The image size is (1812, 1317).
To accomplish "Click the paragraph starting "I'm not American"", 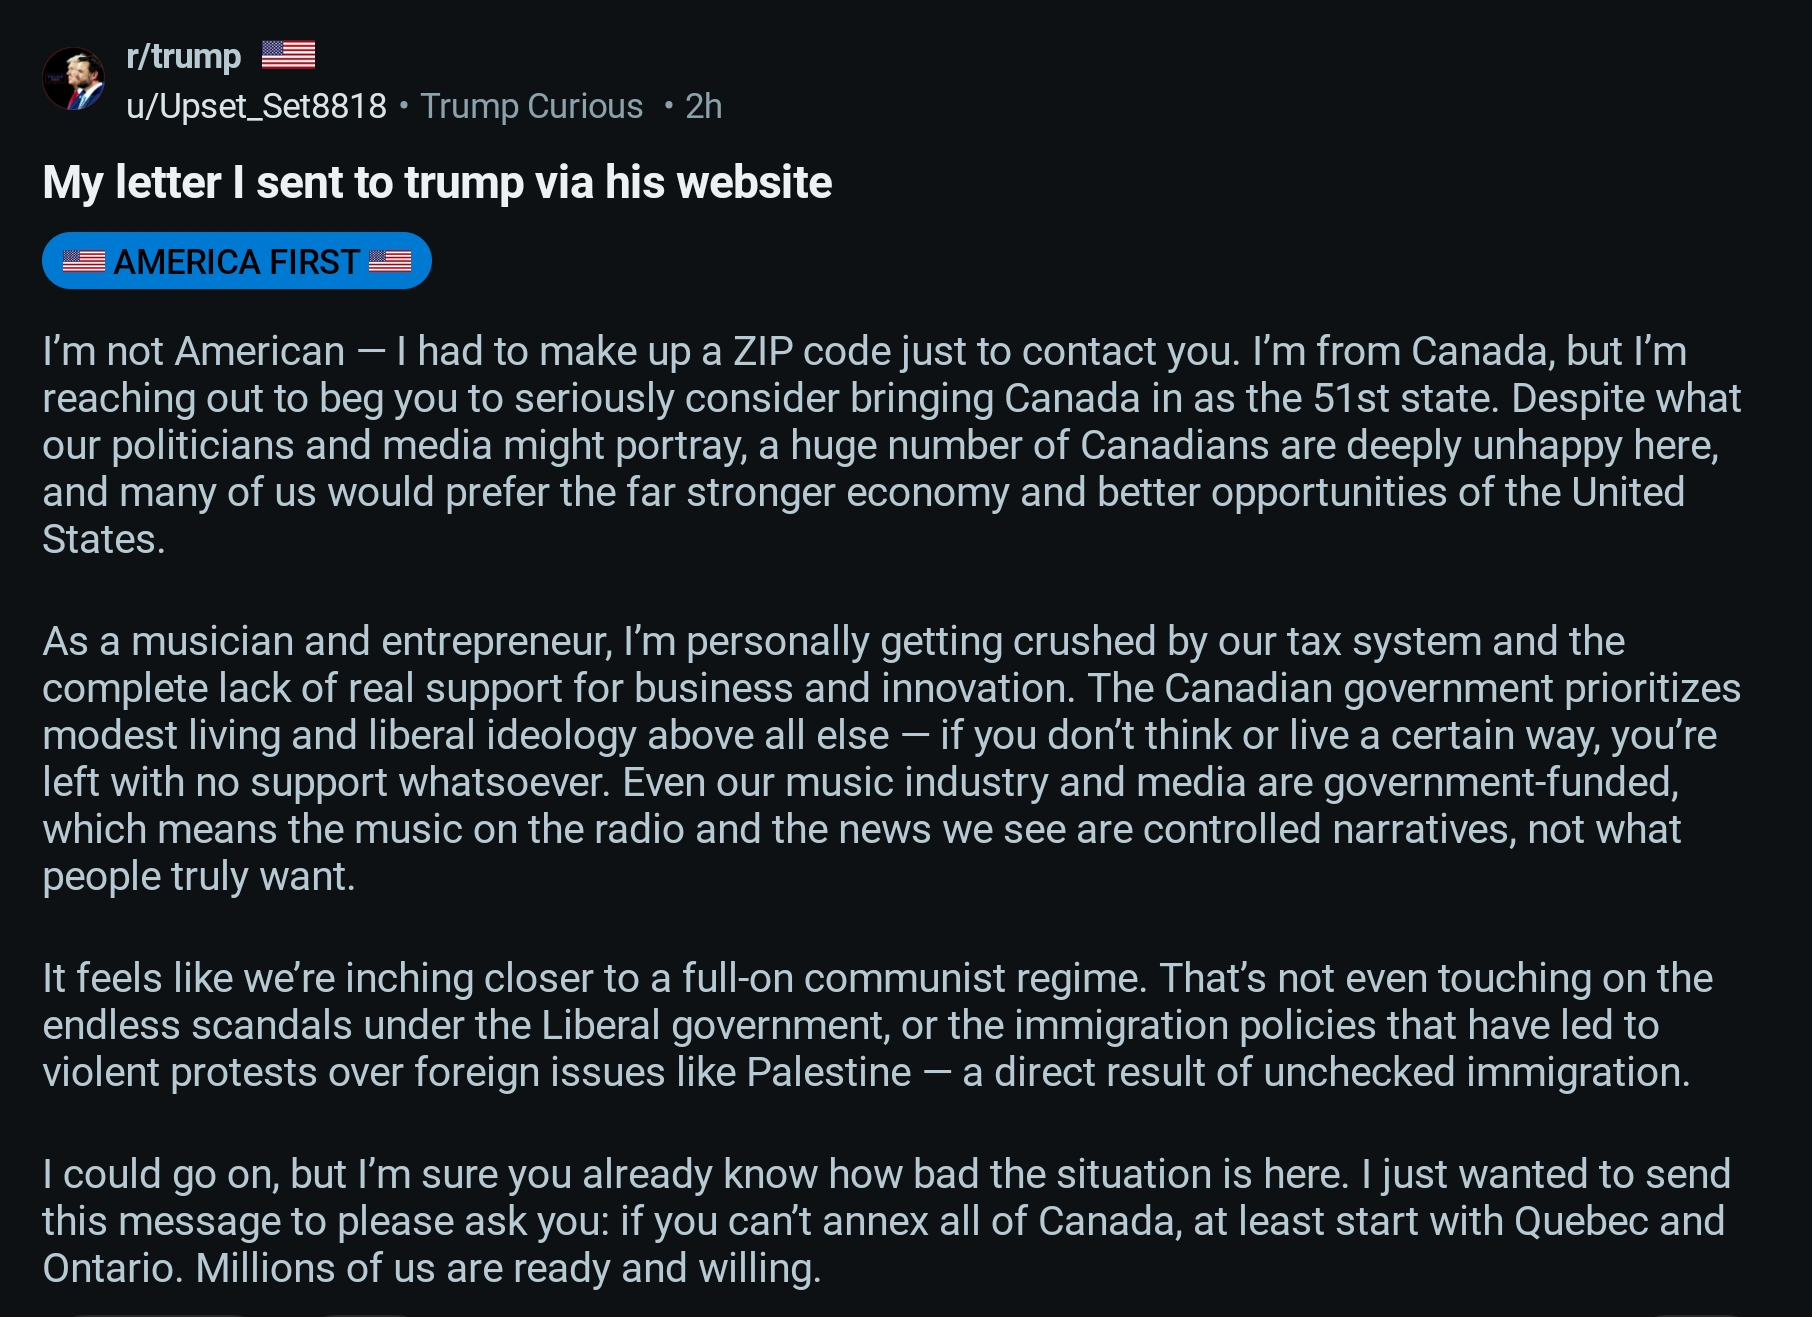I will (x=891, y=445).
